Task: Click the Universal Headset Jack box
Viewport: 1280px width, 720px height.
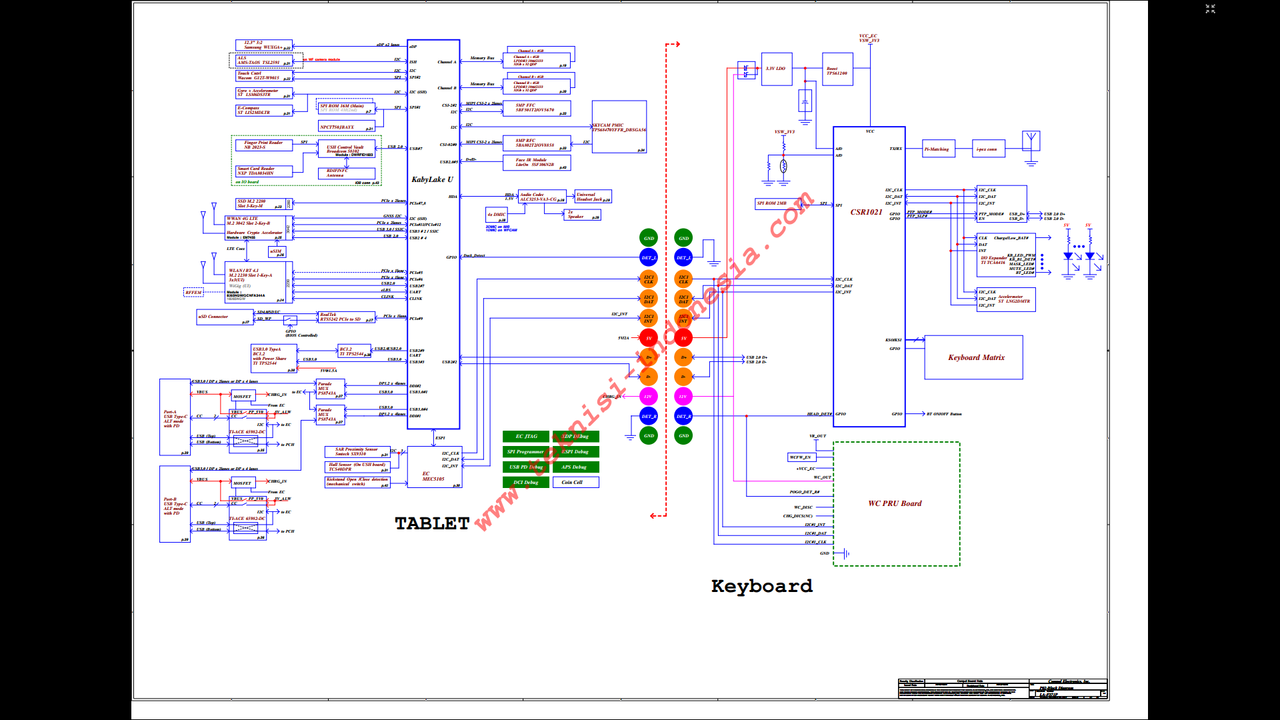Action: pyautogui.click(x=593, y=197)
